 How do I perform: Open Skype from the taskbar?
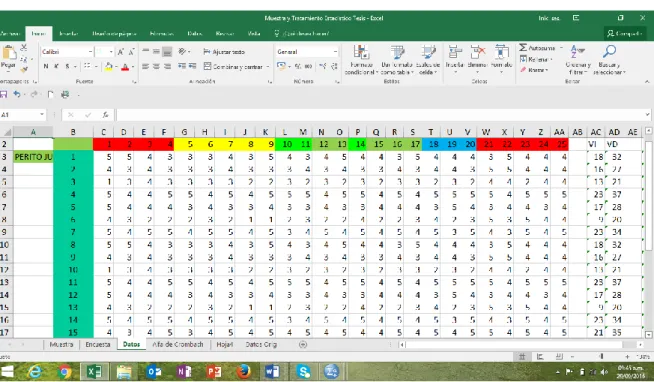[x=303, y=372]
